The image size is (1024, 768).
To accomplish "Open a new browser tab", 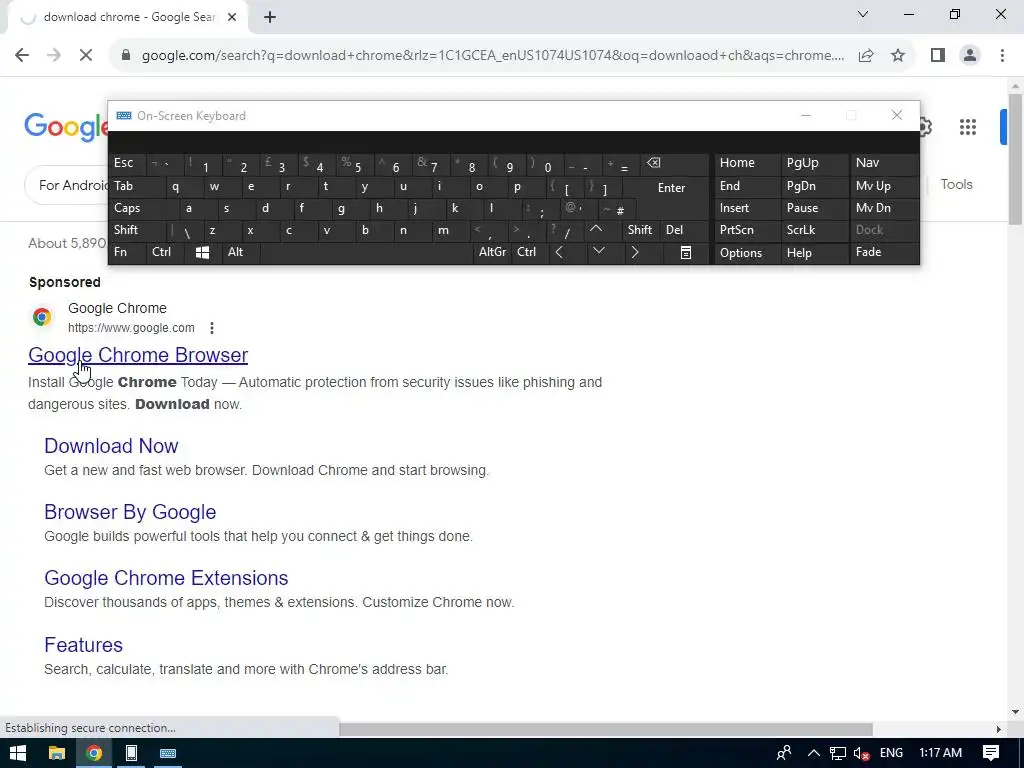I will 270,18.
